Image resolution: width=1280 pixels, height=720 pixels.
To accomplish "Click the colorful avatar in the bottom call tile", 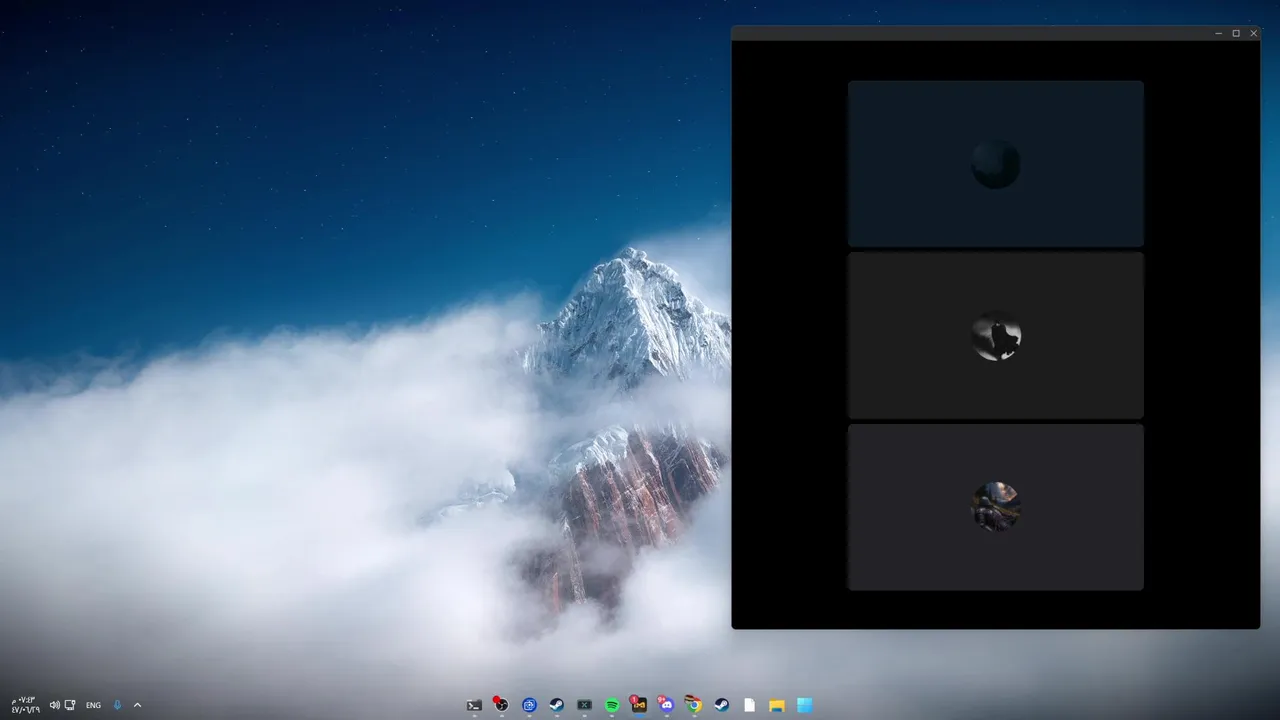I will tap(996, 507).
